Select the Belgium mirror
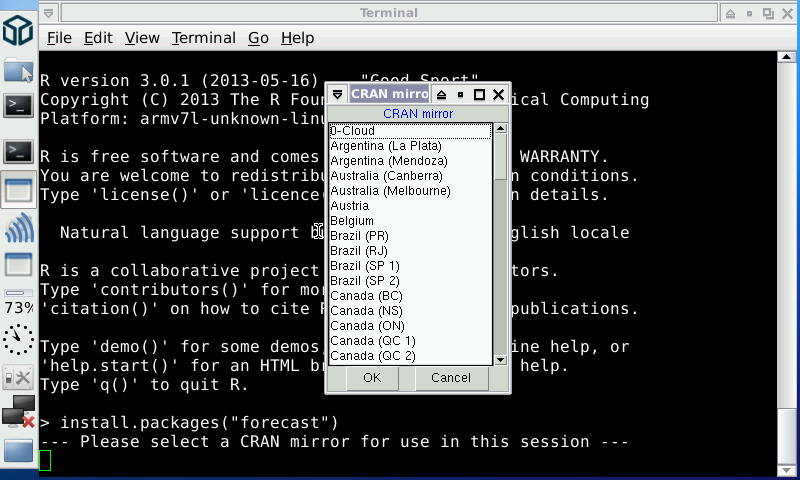 (410, 221)
